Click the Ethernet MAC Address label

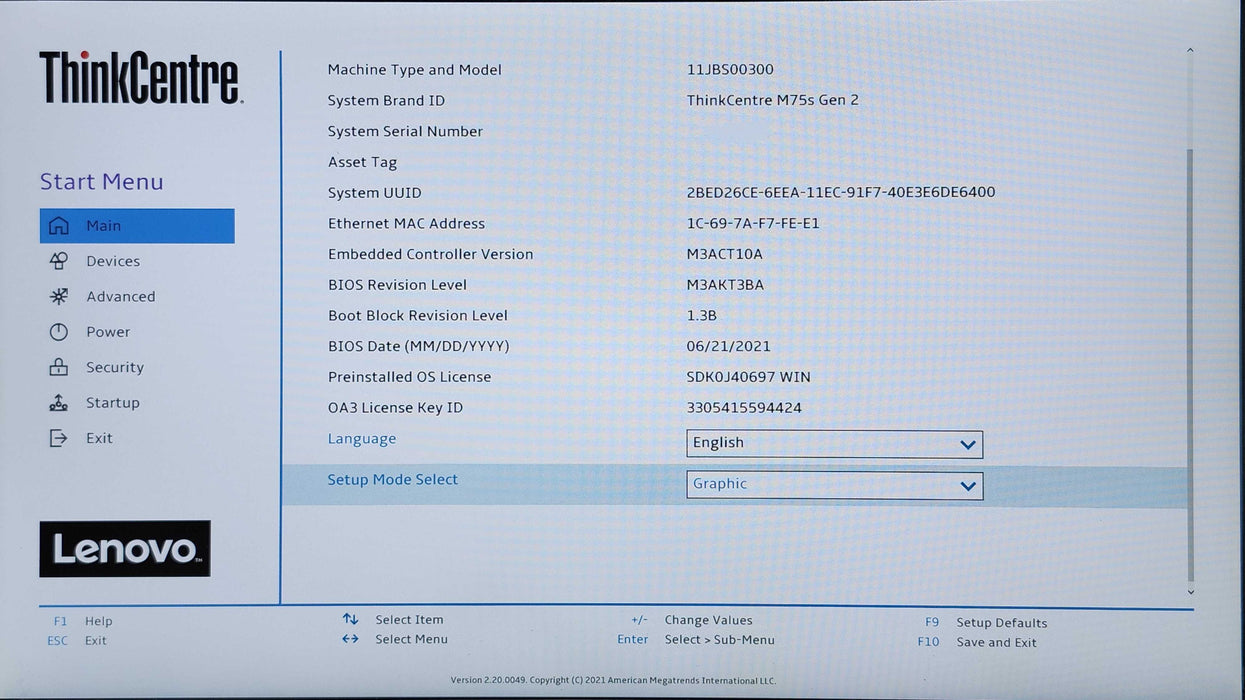(406, 224)
